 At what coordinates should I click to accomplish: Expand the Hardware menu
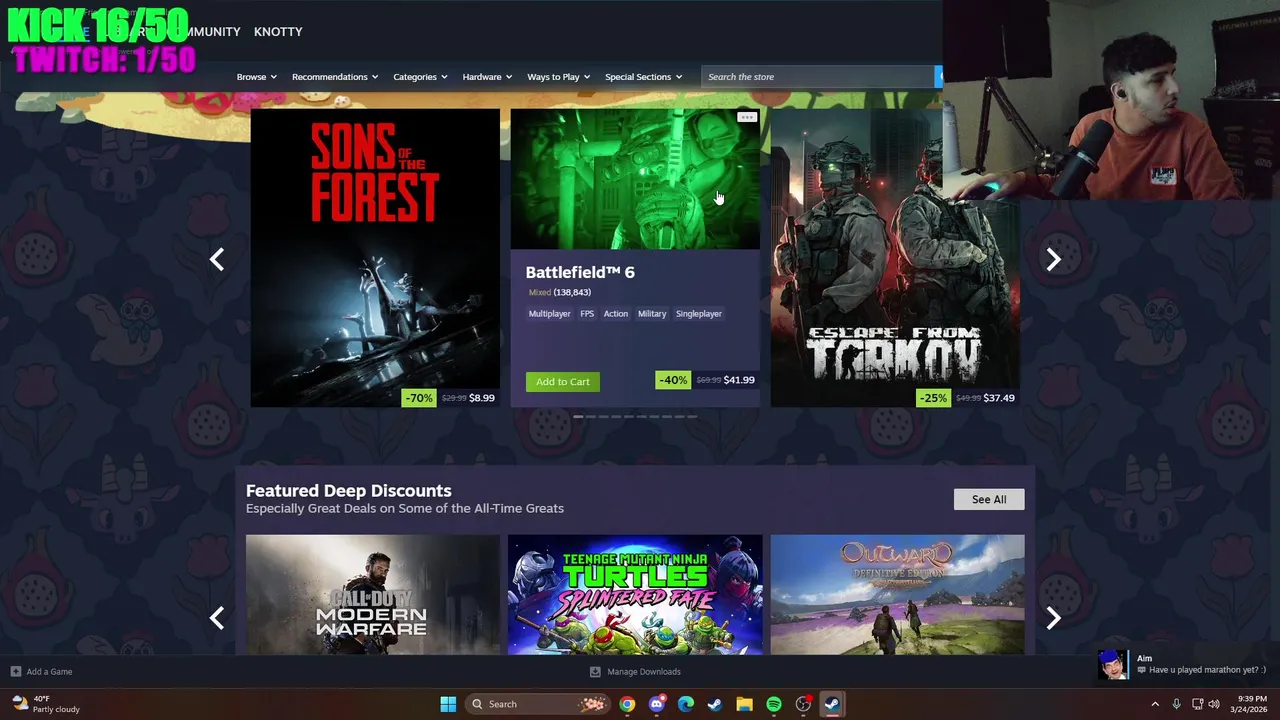coord(487,77)
